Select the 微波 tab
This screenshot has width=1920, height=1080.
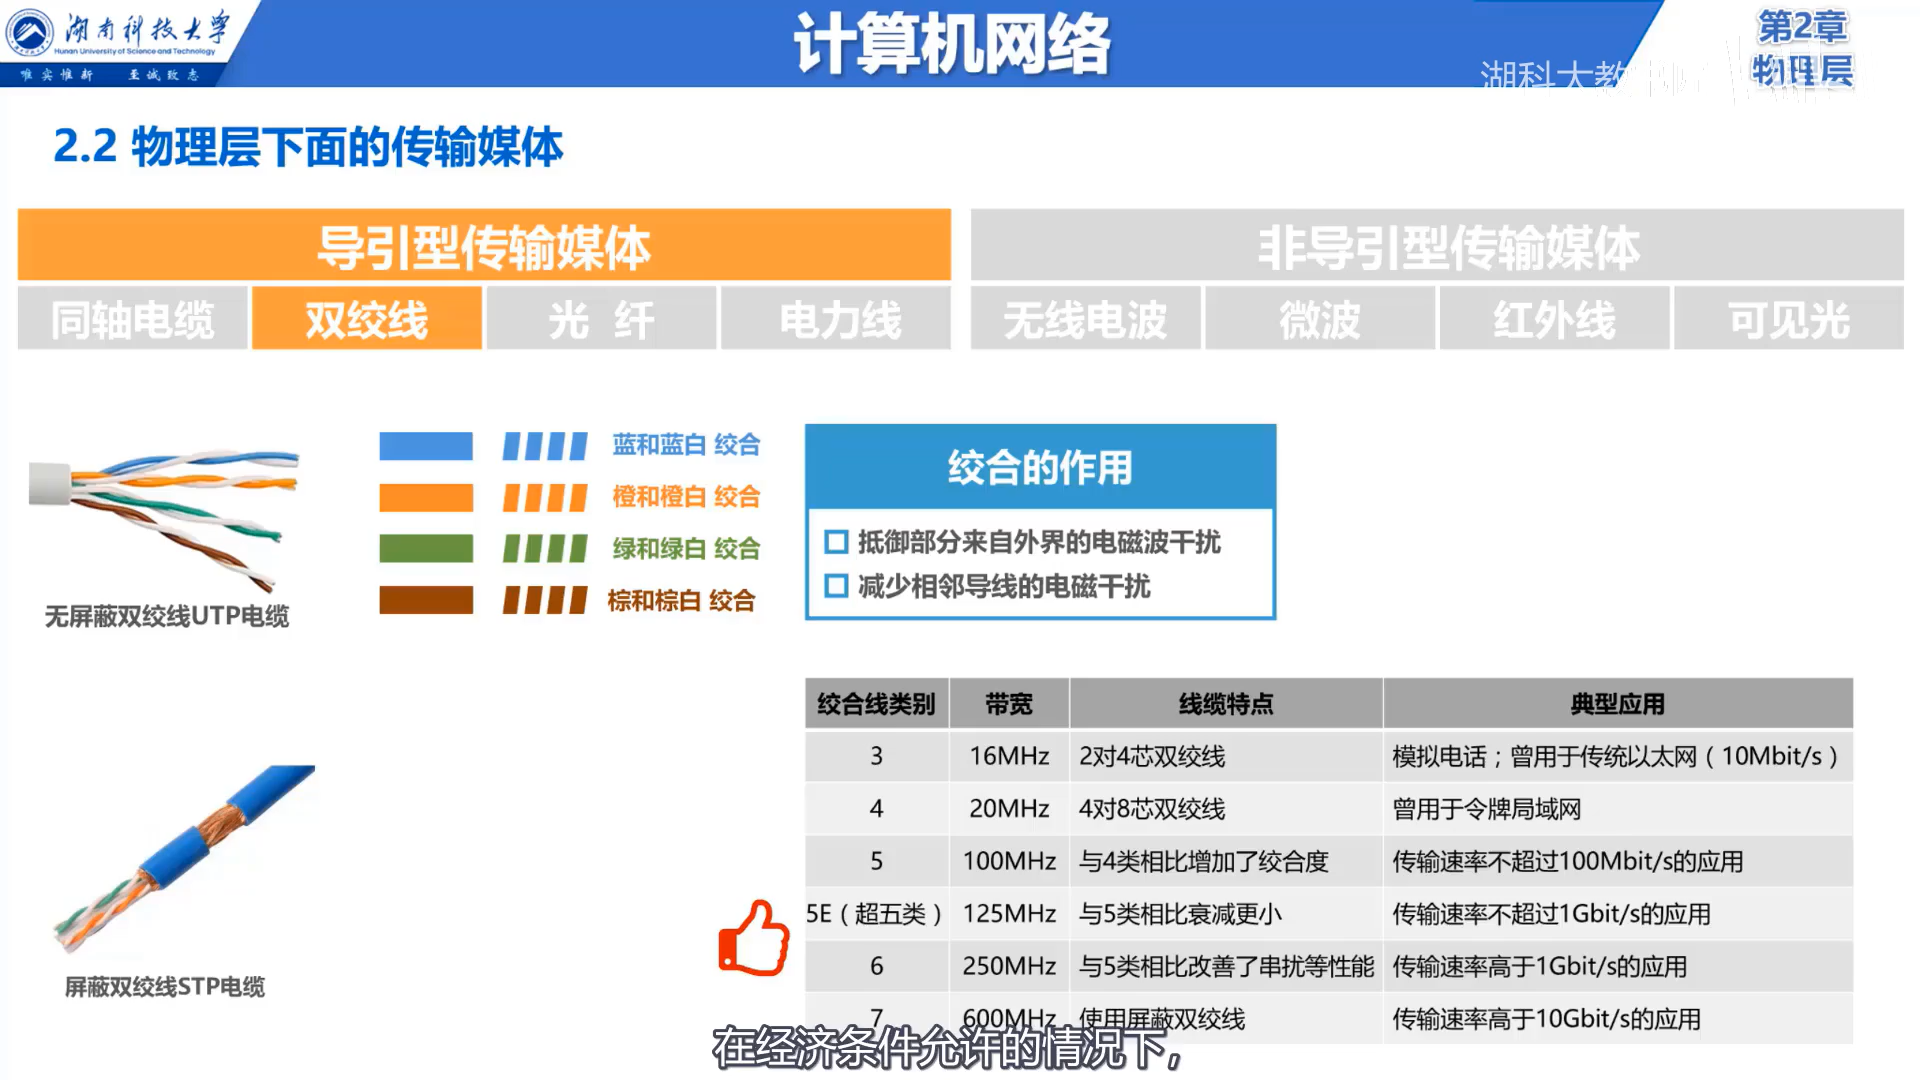1320,320
